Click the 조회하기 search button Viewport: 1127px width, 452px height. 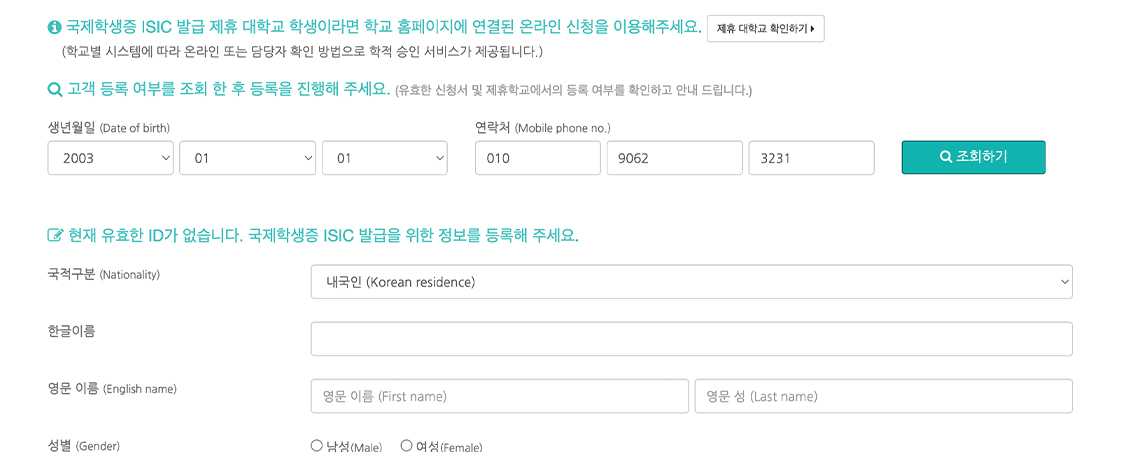tap(973, 157)
